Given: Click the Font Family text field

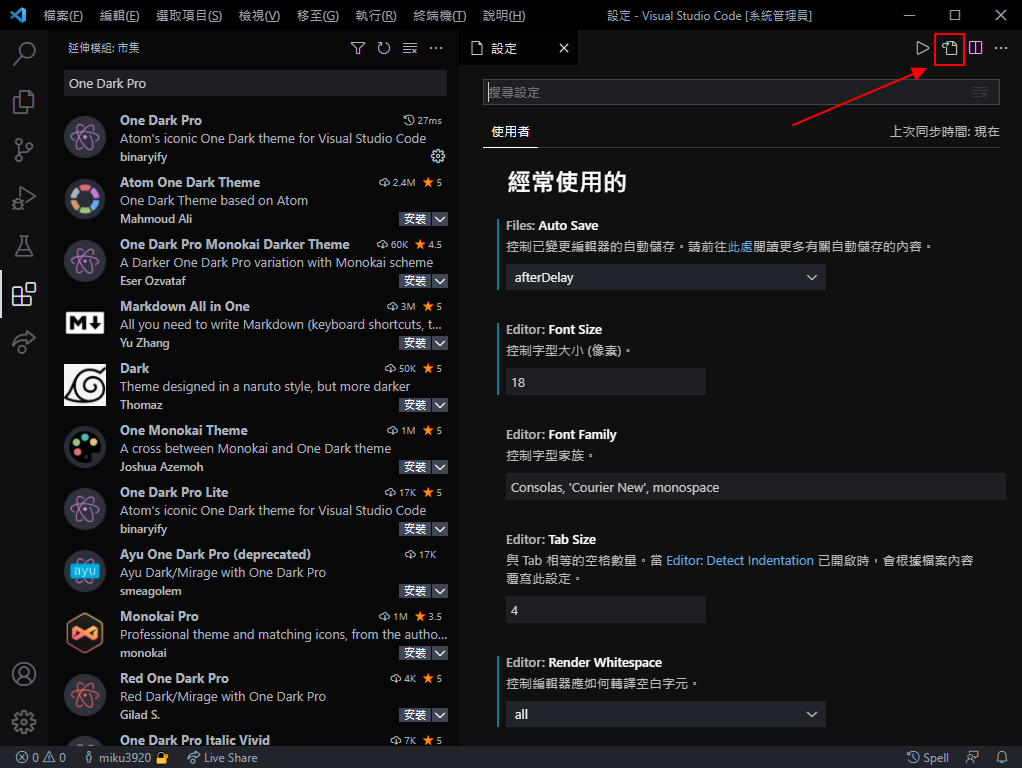Looking at the screenshot, I should (755, 487).
